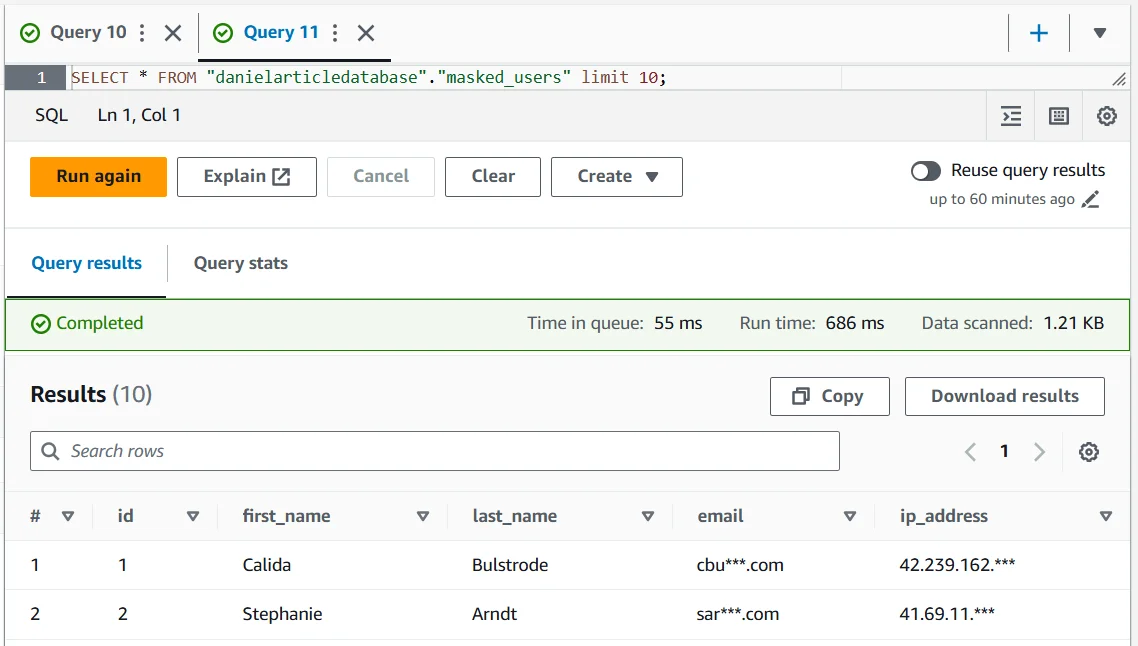1138x646 pixels.
Task: Switch to the Query stats tab
Action: click(240, 263)
